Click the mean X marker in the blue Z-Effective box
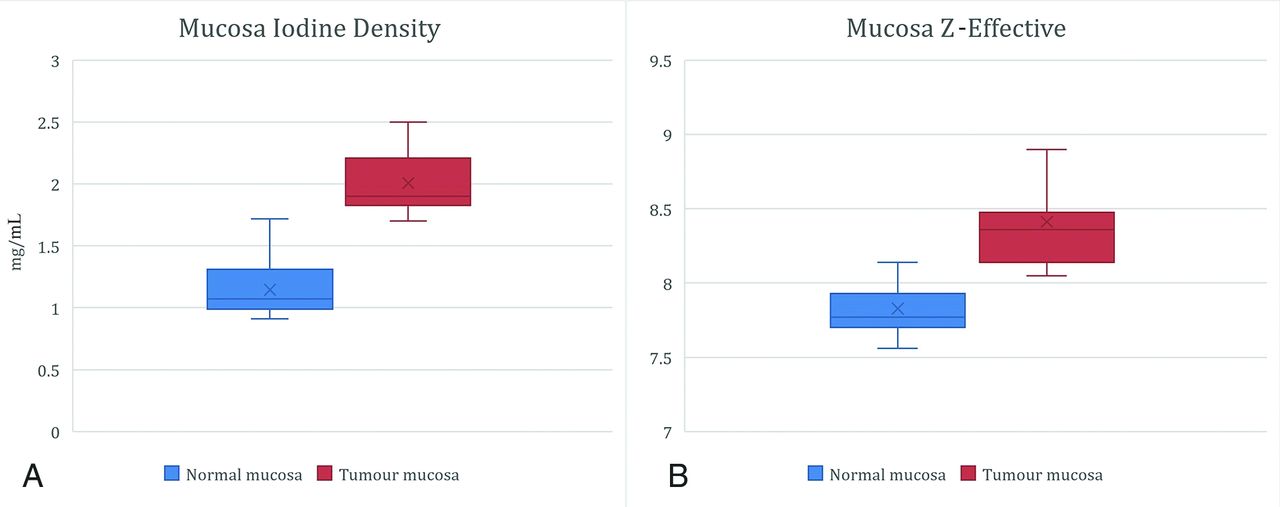 coord(898,309)
